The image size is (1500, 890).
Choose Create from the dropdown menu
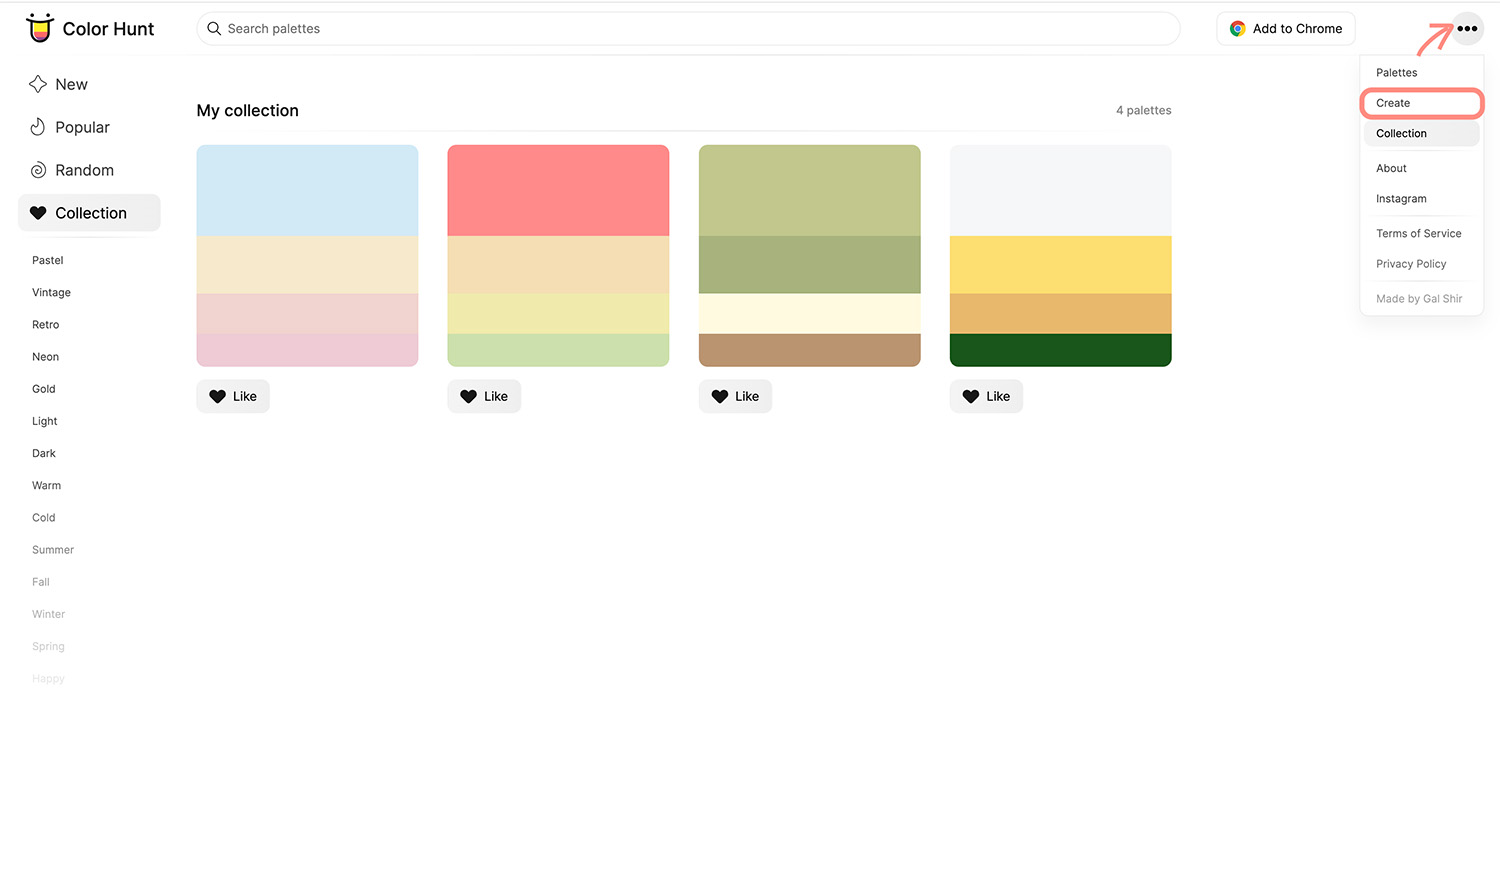coord(1421,103)
